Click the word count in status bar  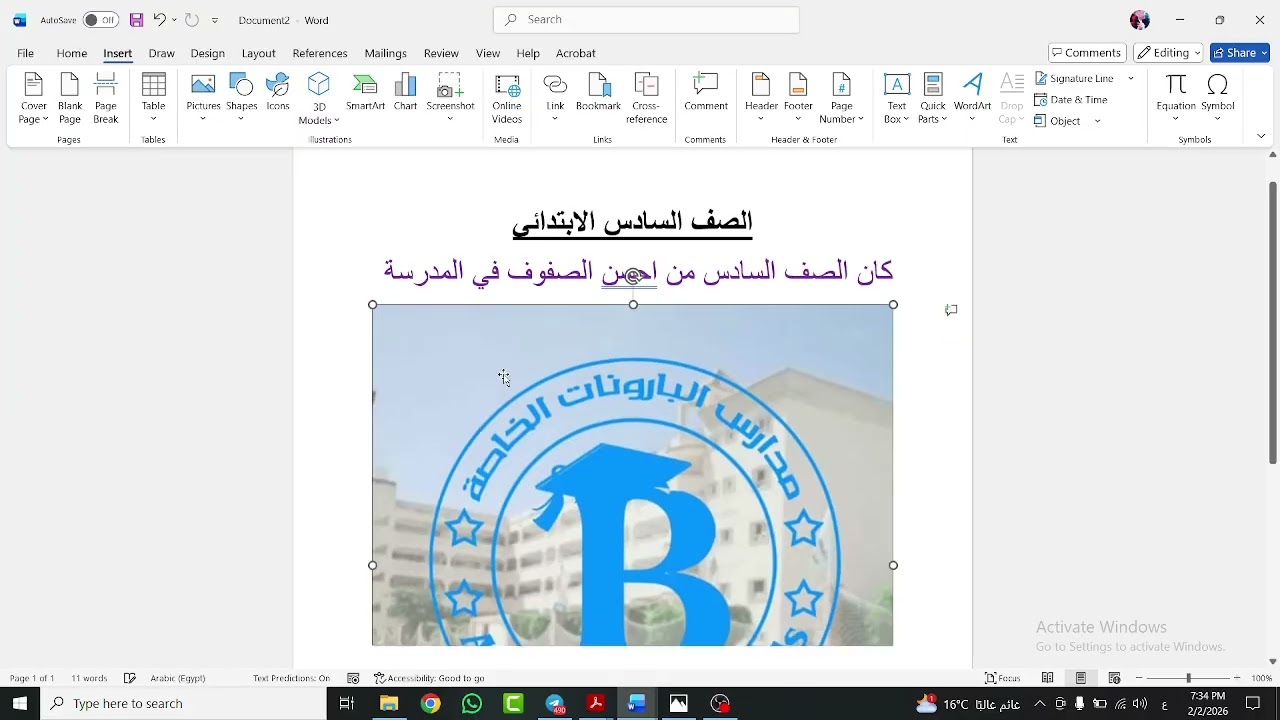click(89, 678)
